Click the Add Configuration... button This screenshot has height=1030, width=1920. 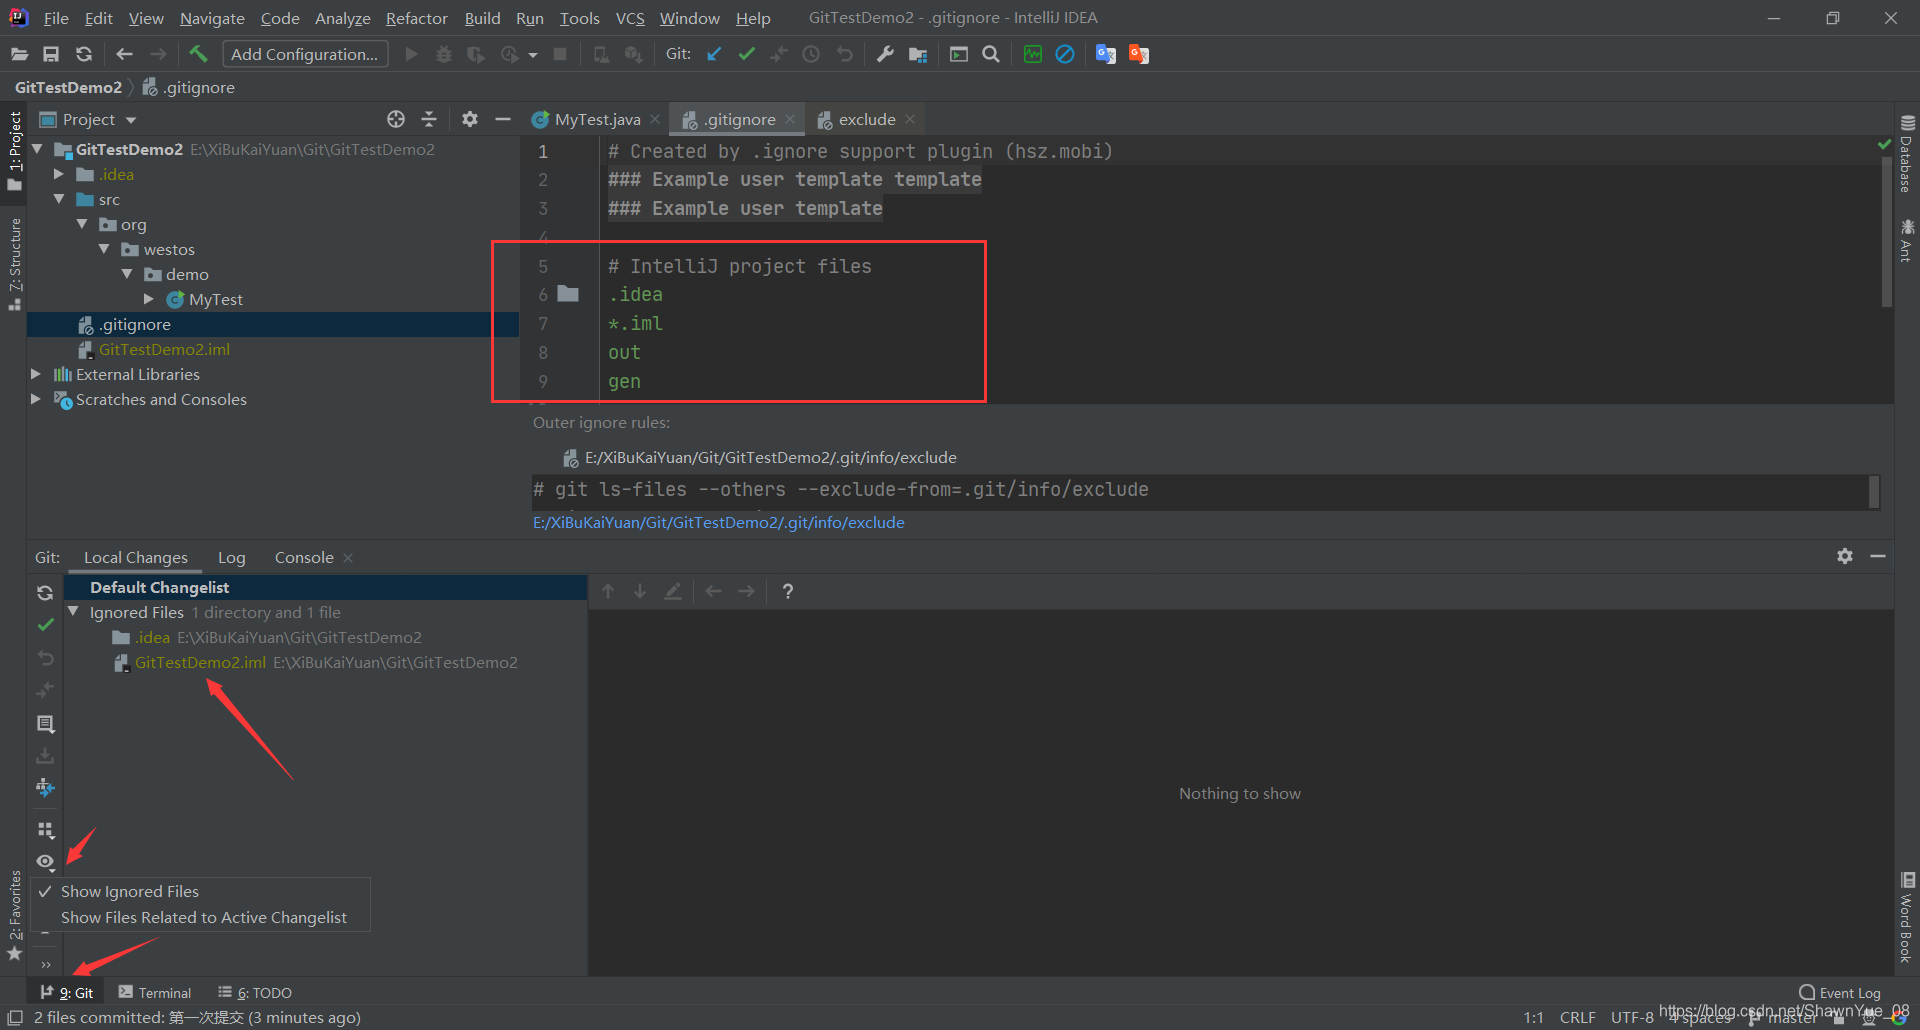pos(304,54)
